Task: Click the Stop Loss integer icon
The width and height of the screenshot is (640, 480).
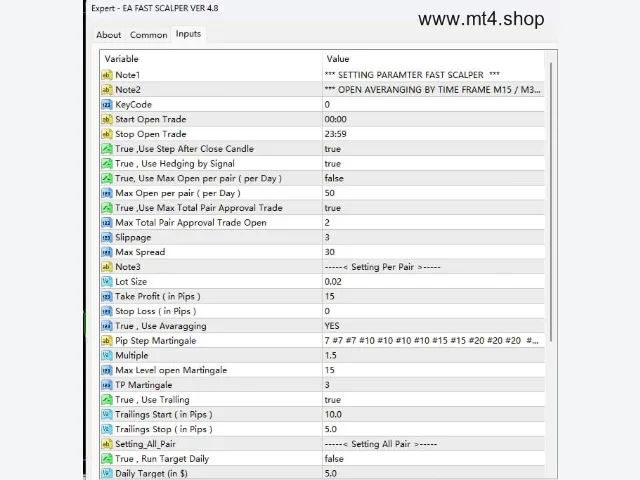Action: tap(107, 311)
